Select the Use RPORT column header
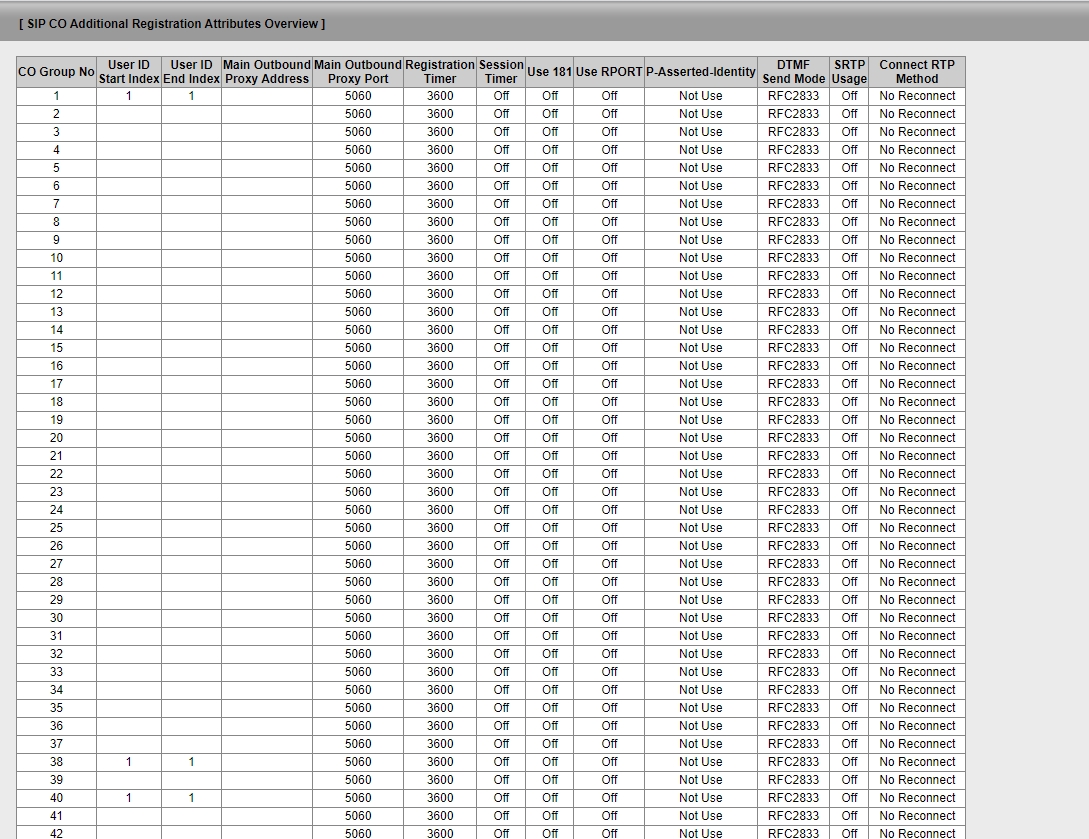The image size is (1089, 839). tap(609, 72)
